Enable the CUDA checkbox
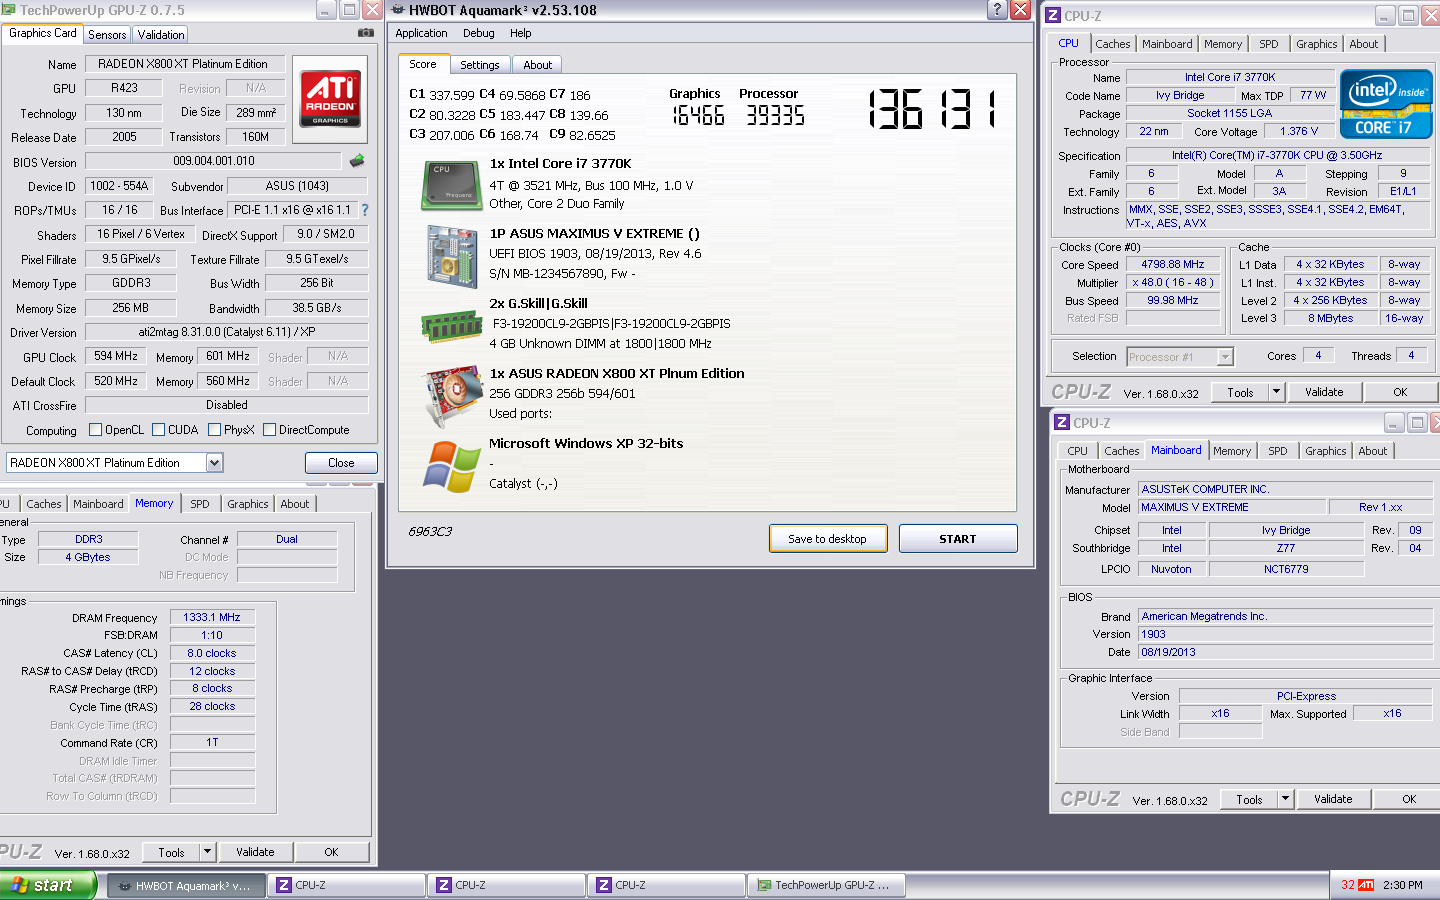This screenshot has width=1440, height=900. (x=158, y=430)
